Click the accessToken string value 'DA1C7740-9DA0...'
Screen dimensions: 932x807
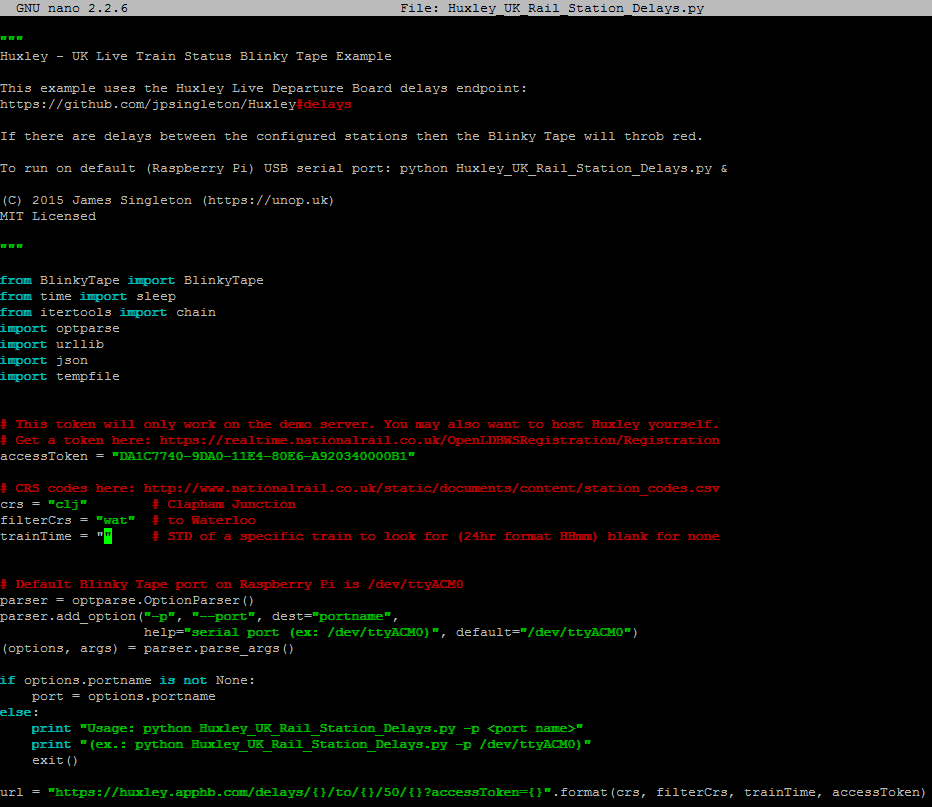coord(263,457)
